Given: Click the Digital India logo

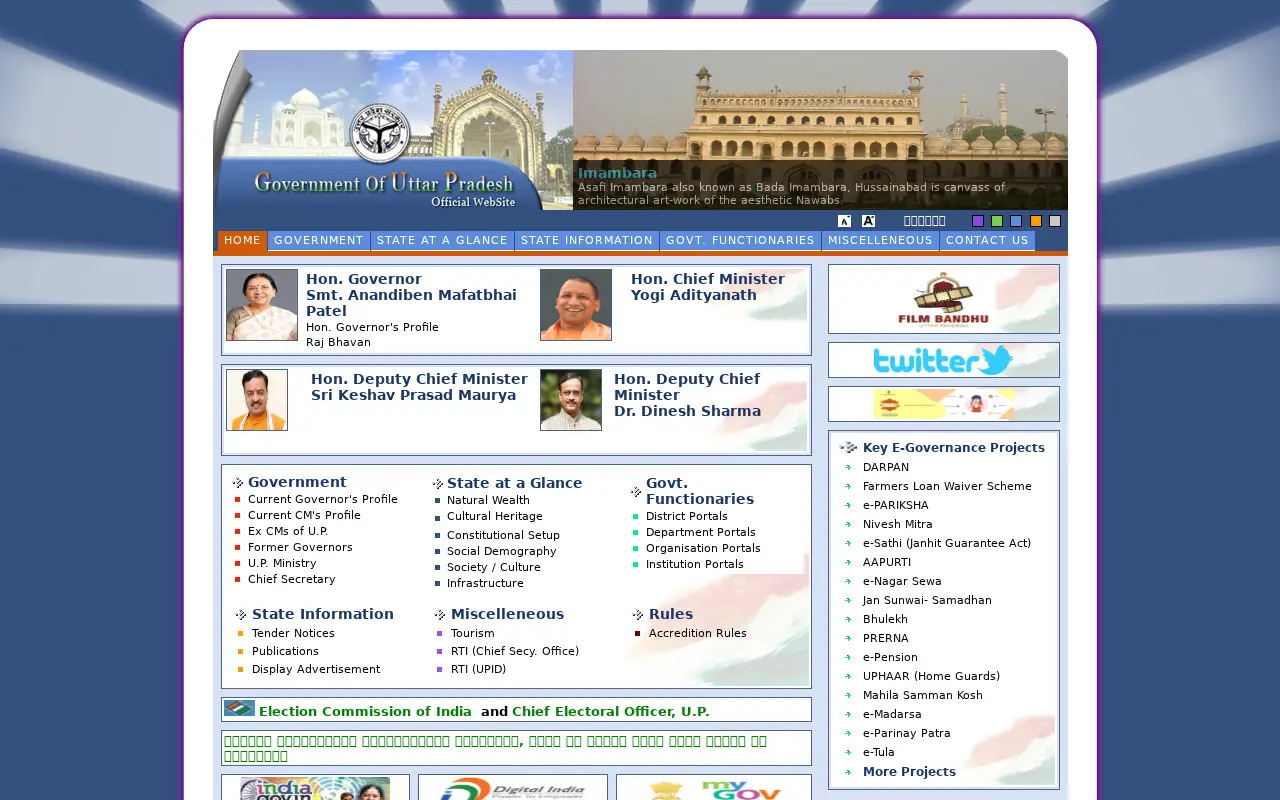Looking at the screenshot, I should (512, 788).
